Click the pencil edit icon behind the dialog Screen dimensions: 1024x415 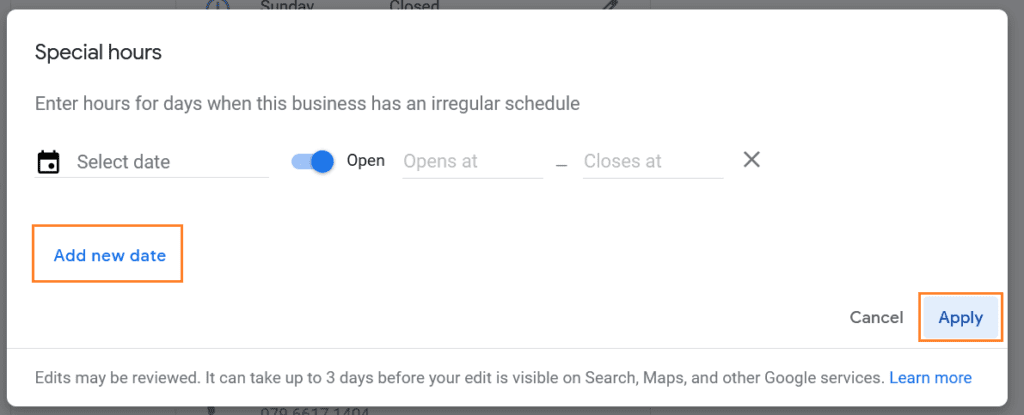click(x=610, y=5)
